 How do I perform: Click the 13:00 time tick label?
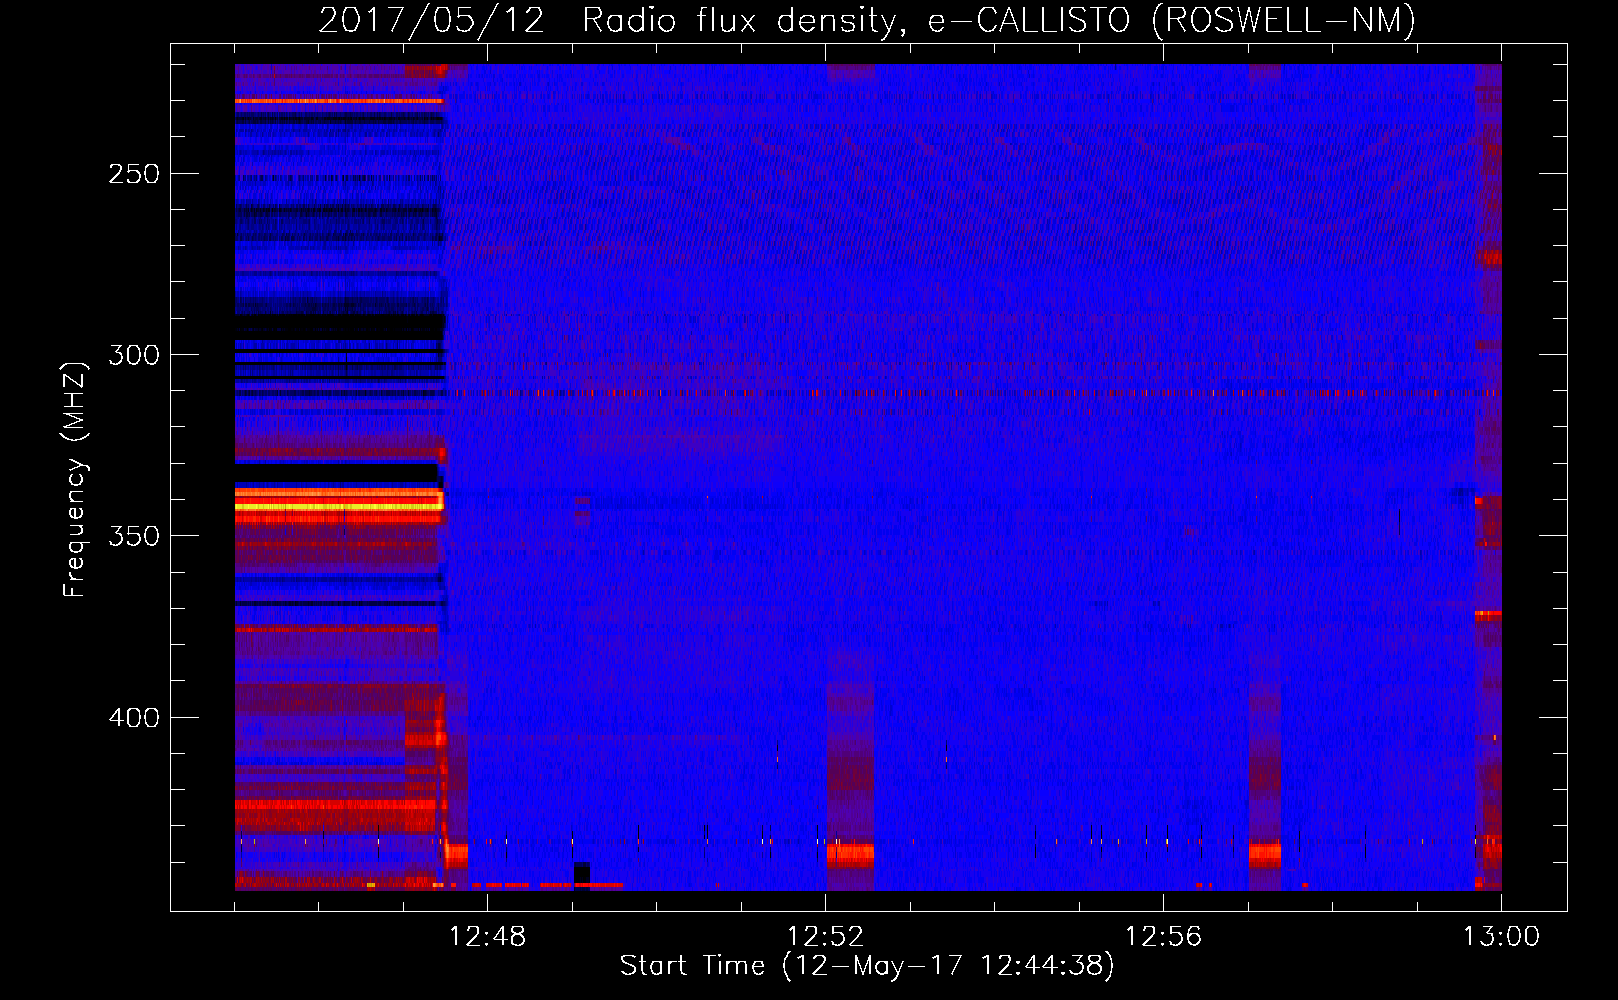tap(1501, 937)
